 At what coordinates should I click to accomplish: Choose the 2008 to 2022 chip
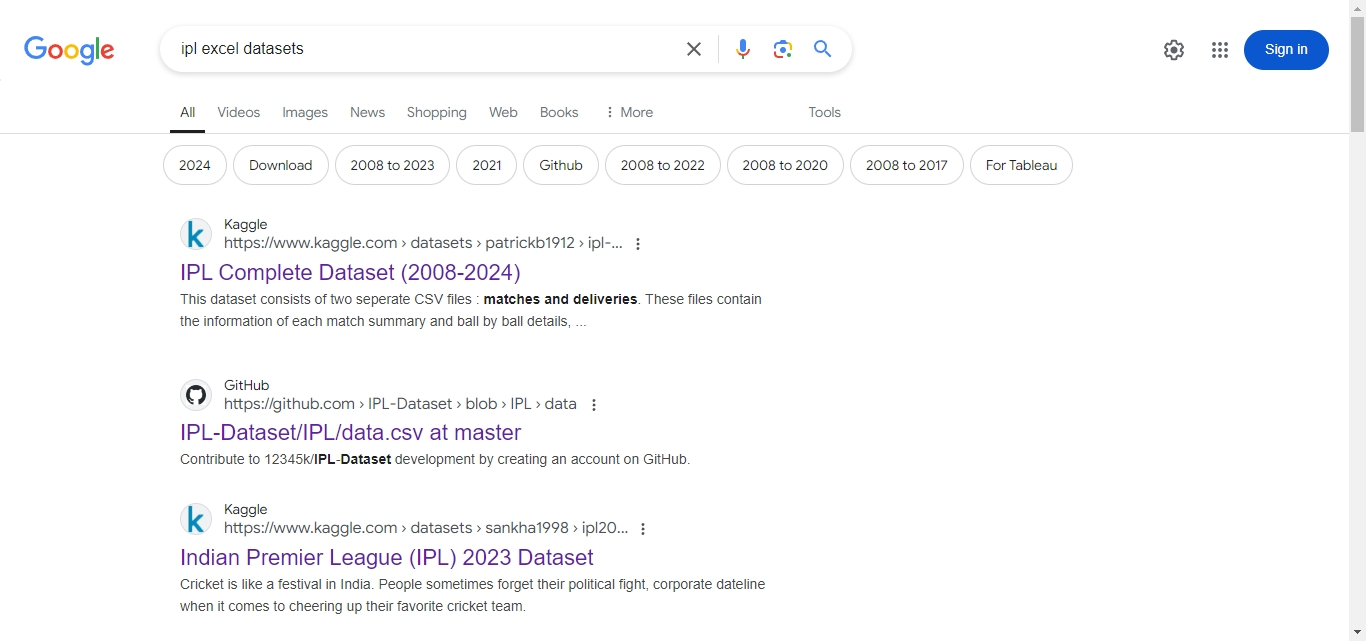pos(663,165)
